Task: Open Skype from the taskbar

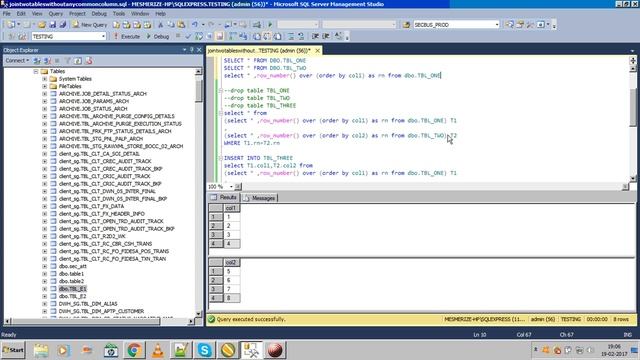Action: (204, 350)
